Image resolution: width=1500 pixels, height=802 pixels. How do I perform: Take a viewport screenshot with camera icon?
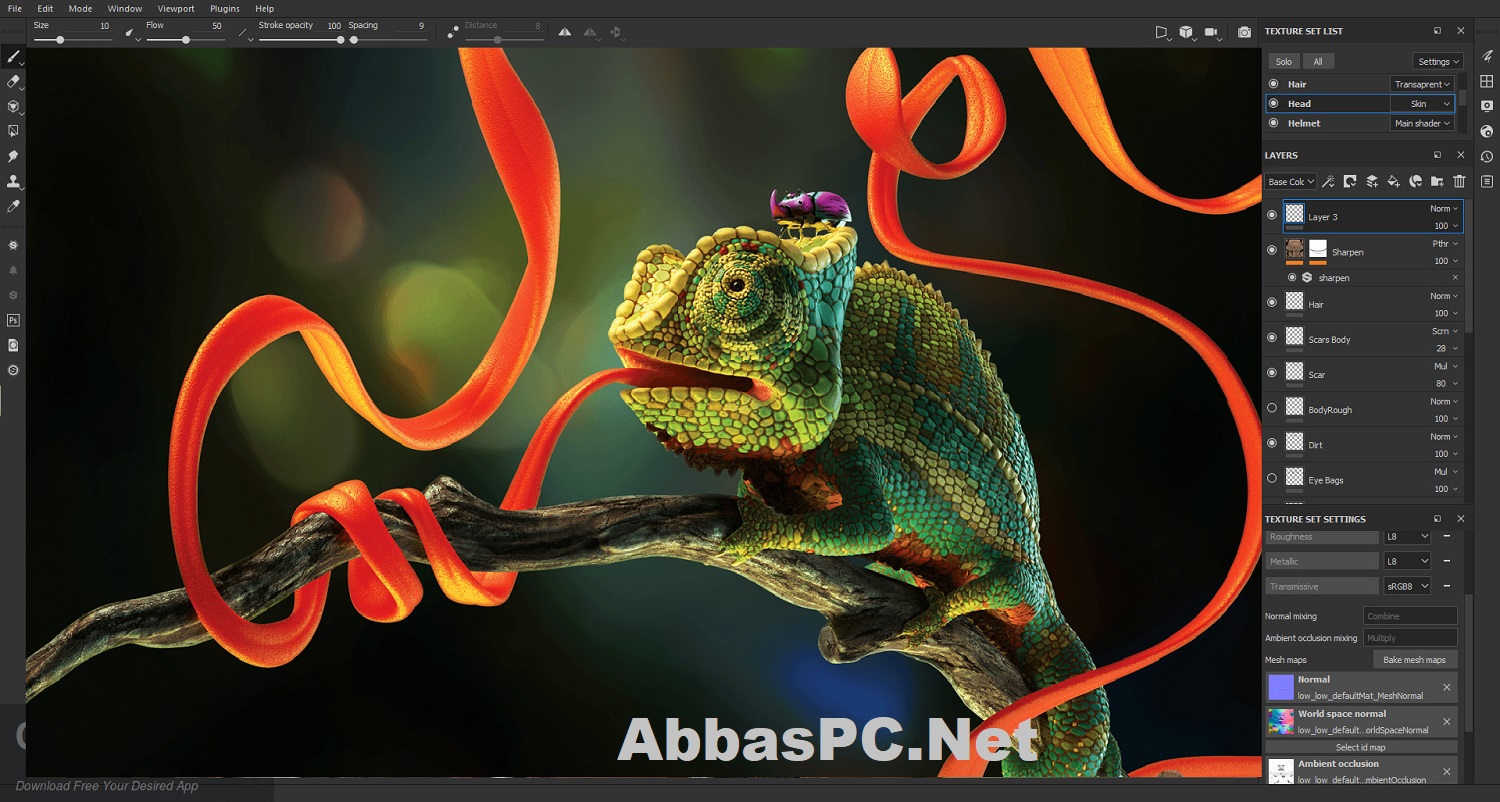(1244, 32)
